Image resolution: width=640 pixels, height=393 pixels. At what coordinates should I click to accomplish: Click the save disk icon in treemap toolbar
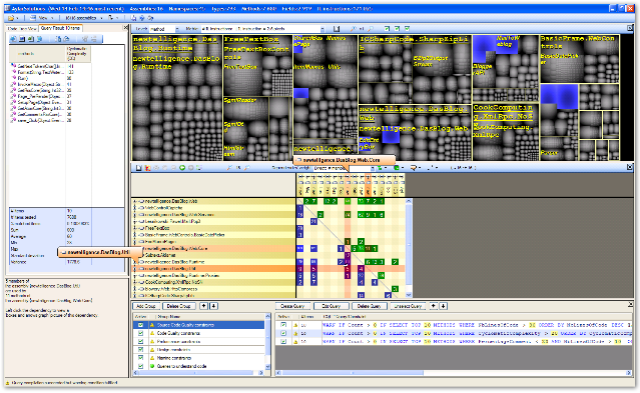(x=336, y=29)
